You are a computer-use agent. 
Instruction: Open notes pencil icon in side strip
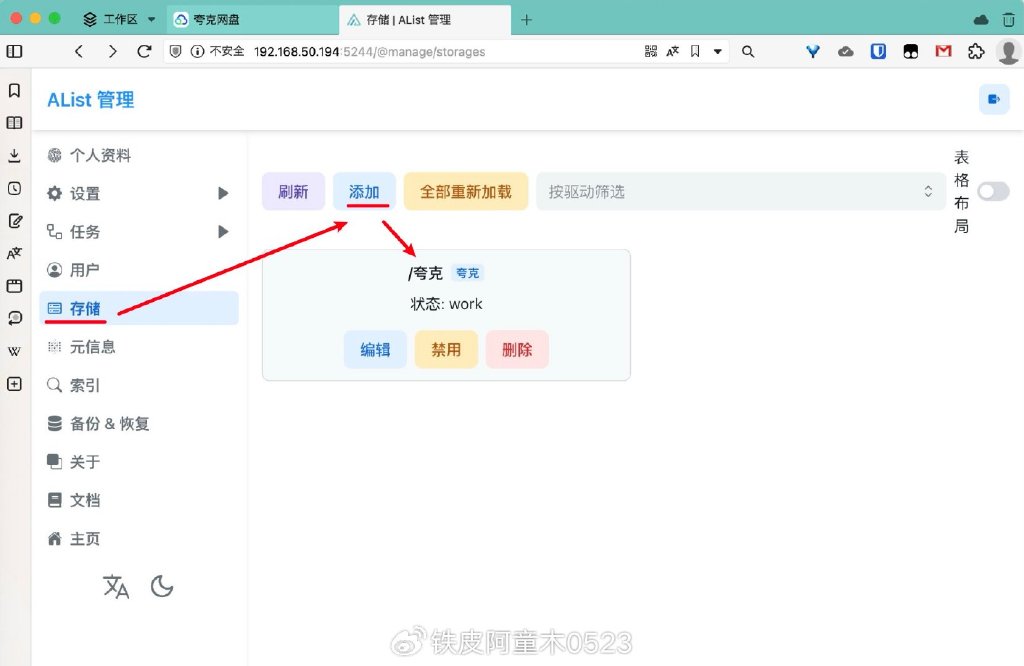point(14,221)
